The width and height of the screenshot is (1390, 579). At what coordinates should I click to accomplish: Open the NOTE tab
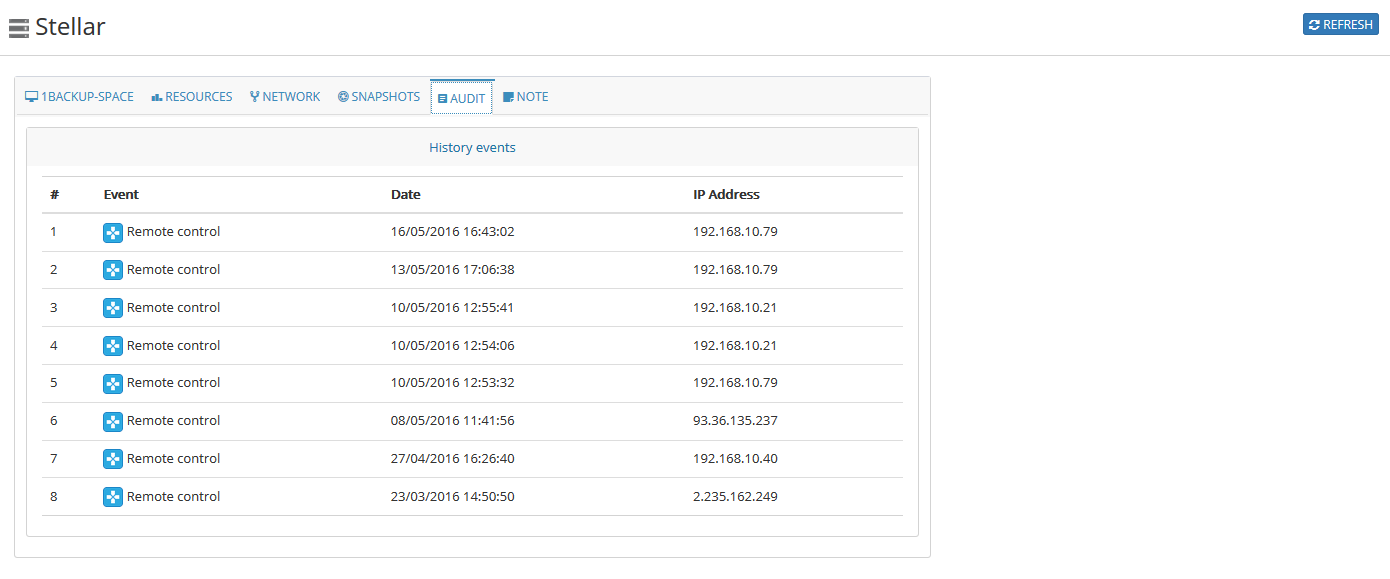point(526,97)
